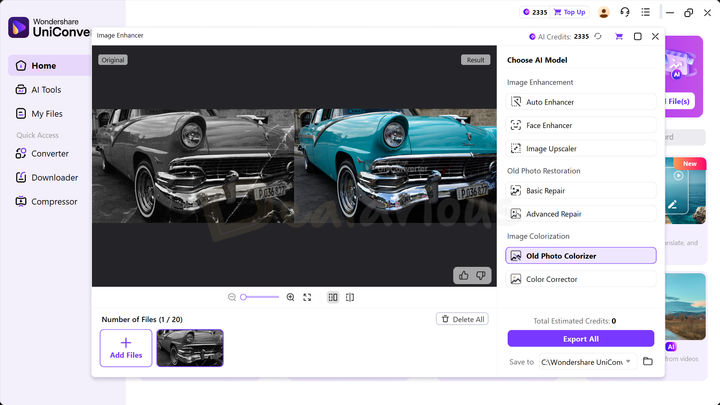Select the Face Enhancer model
Image resolution: width=720 pixels, height=405 pixels.
click(581, 125)
